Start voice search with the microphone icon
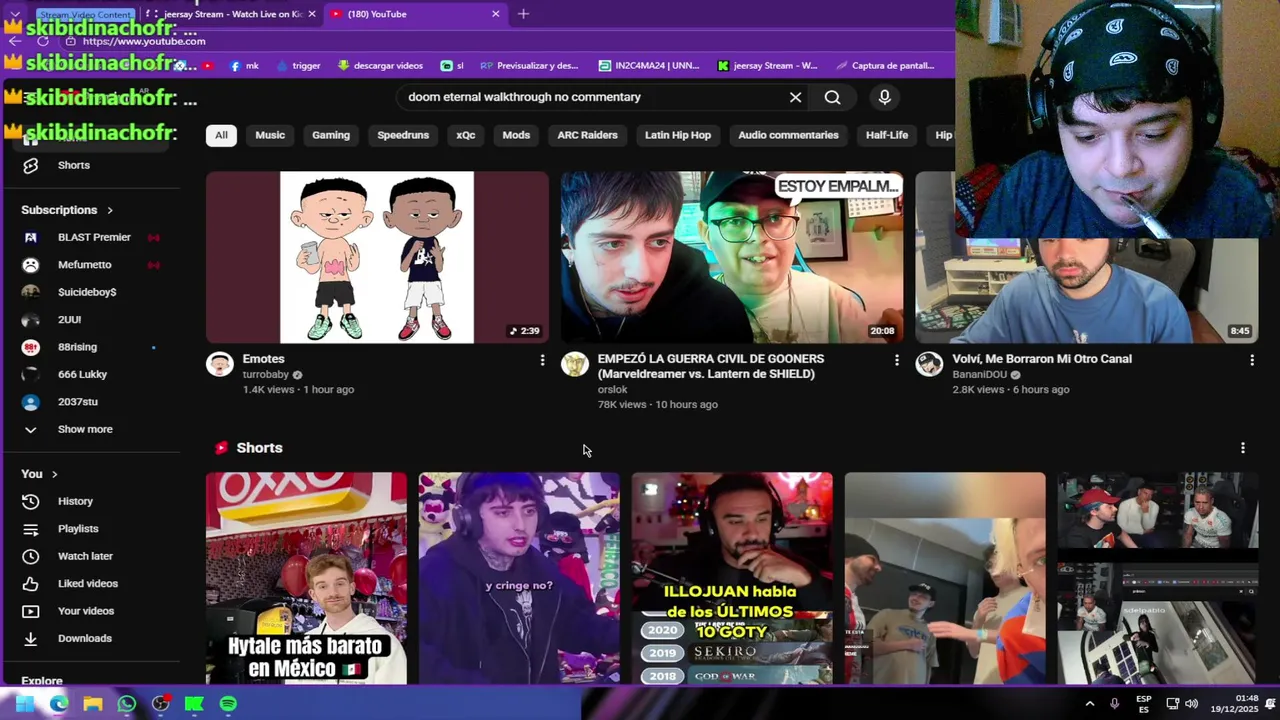 (884, 97)
